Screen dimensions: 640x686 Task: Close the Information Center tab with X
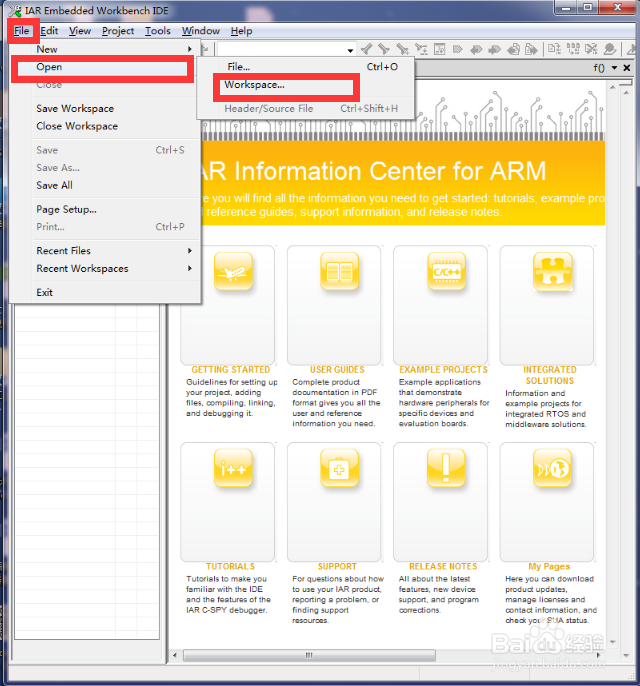[627, 68]
